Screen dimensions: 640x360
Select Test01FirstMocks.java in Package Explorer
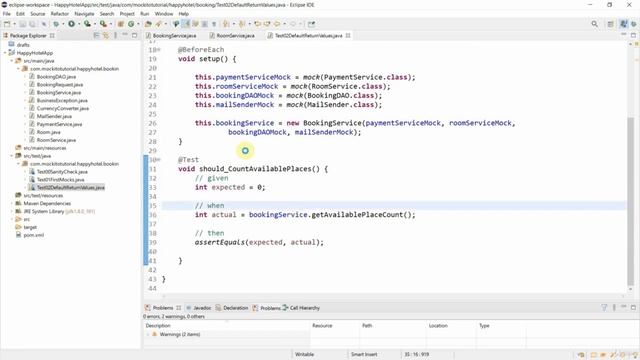[x=60, y=180]
